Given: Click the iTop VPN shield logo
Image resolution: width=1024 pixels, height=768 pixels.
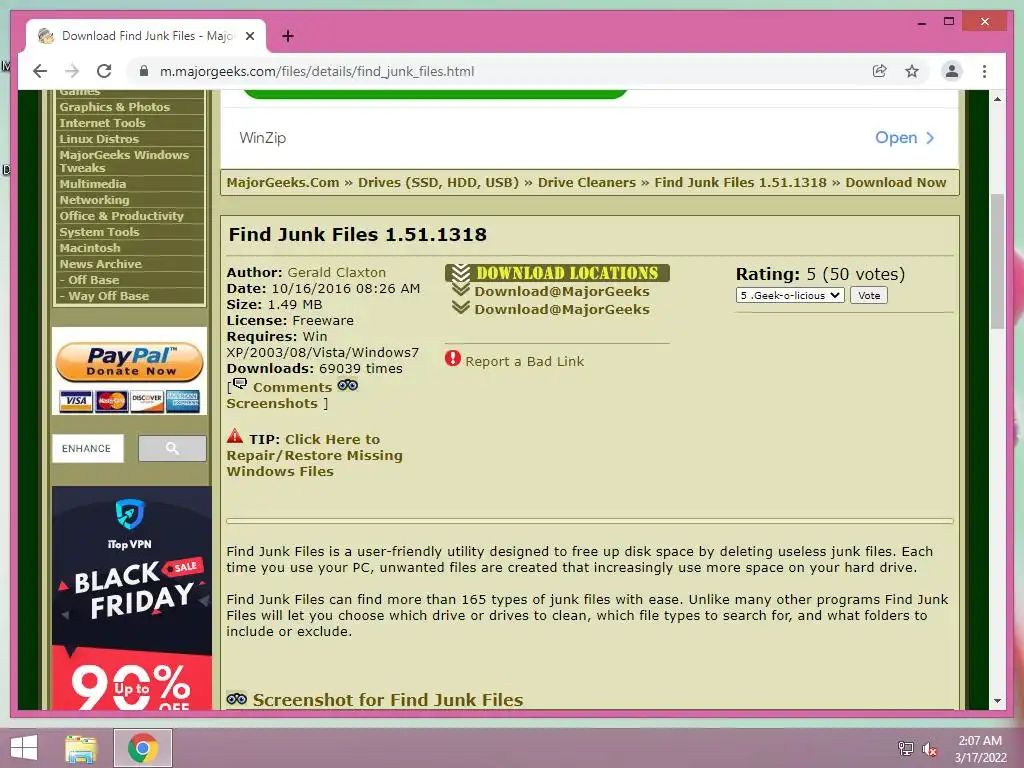Looking at the screenshot, I should [x=129, y=514].
